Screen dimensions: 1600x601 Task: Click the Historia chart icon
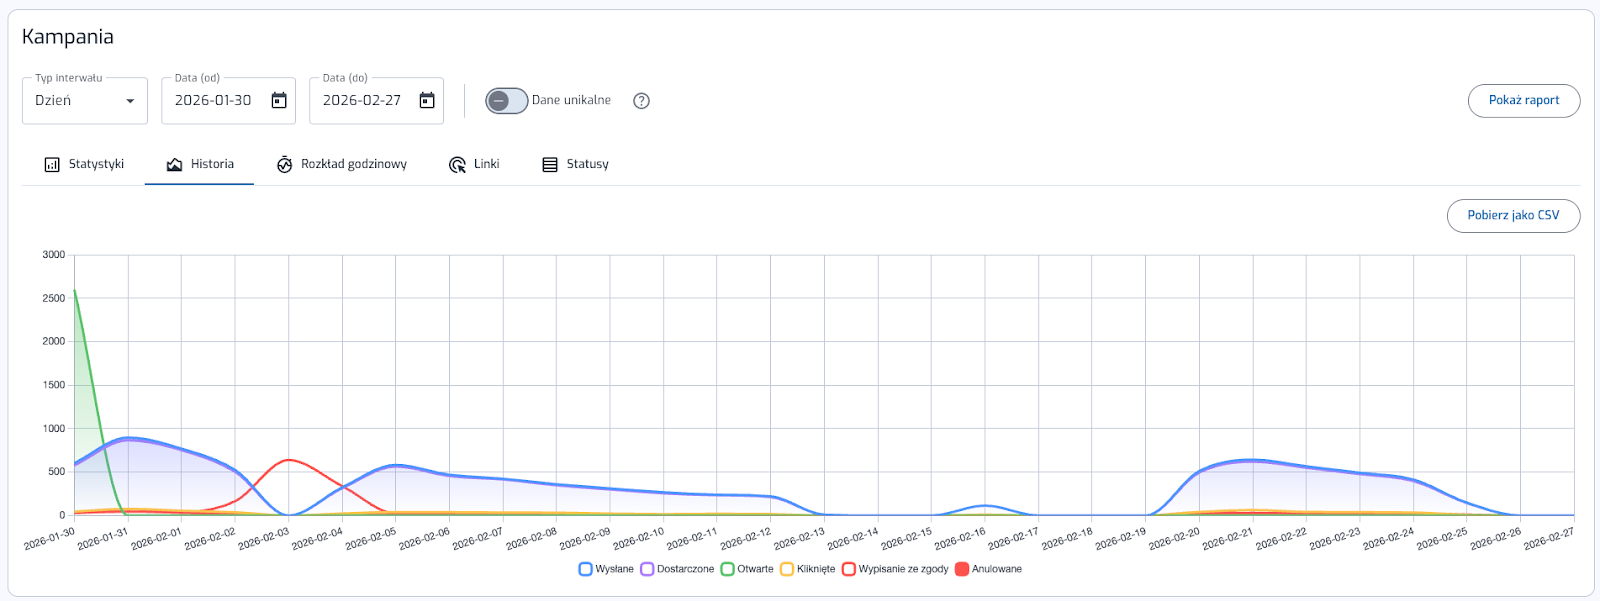pyautogui.click(x=174, y=165)
